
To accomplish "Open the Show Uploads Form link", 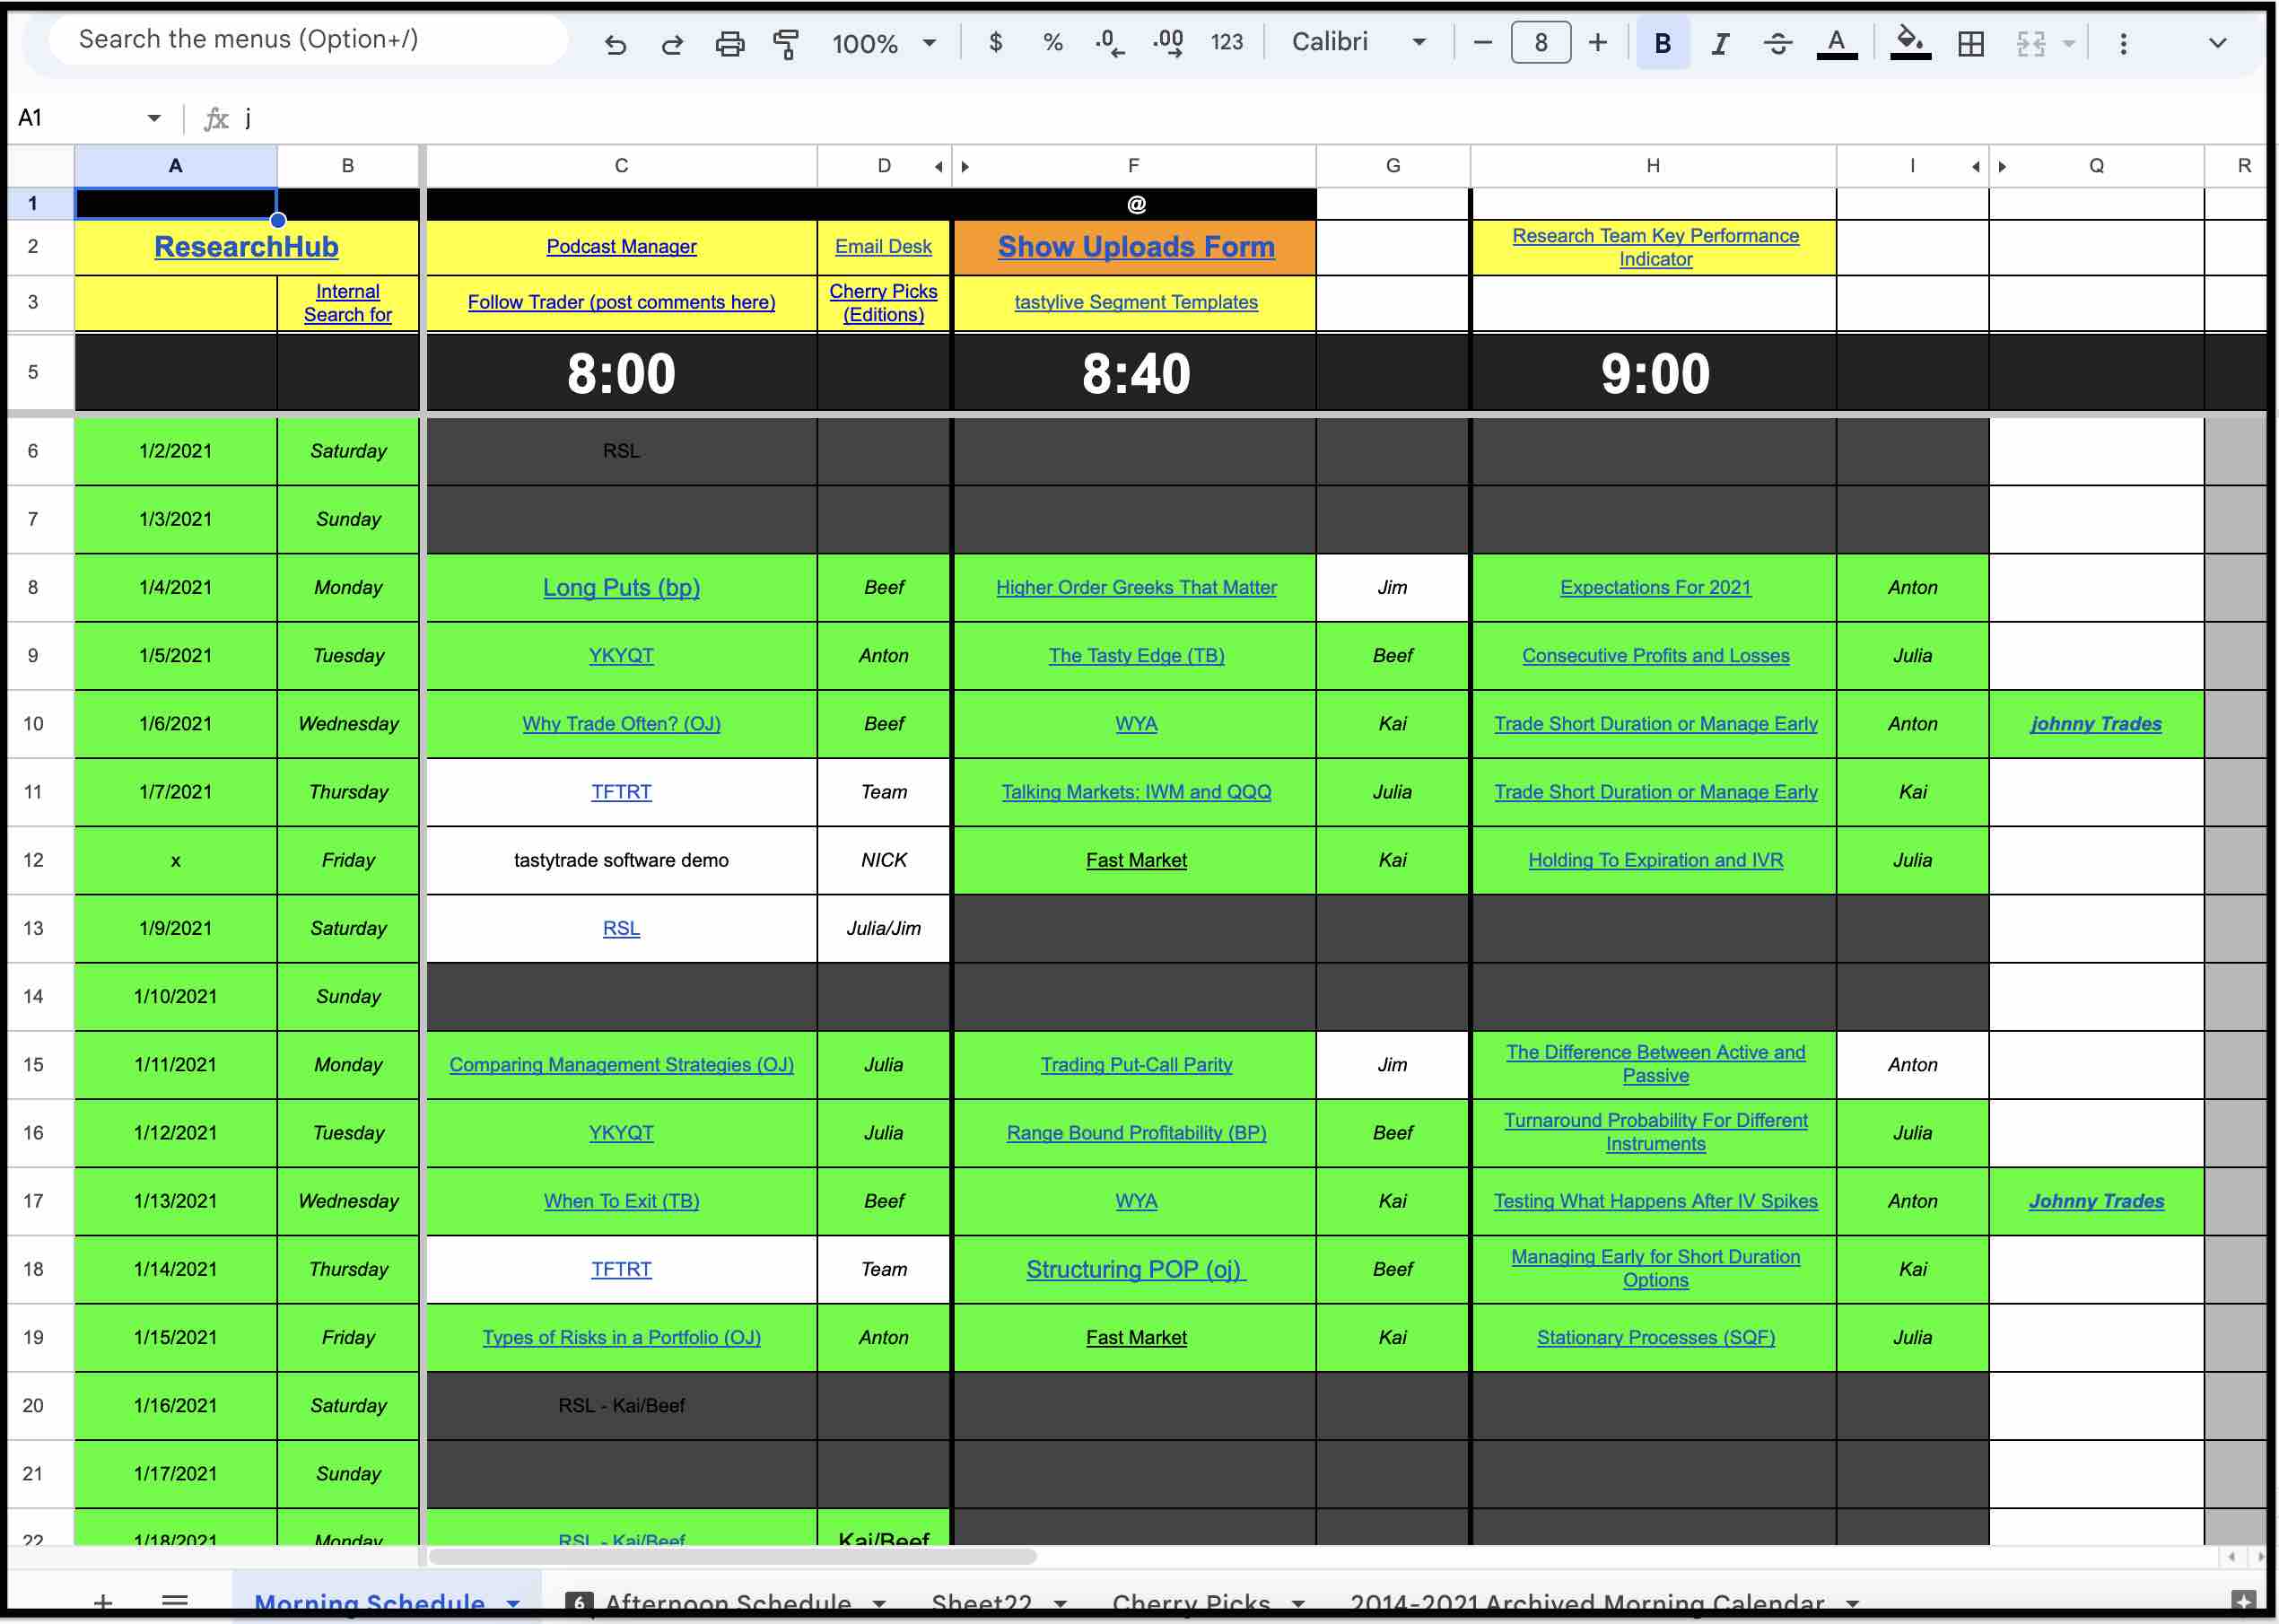I will click(1135, 247).
